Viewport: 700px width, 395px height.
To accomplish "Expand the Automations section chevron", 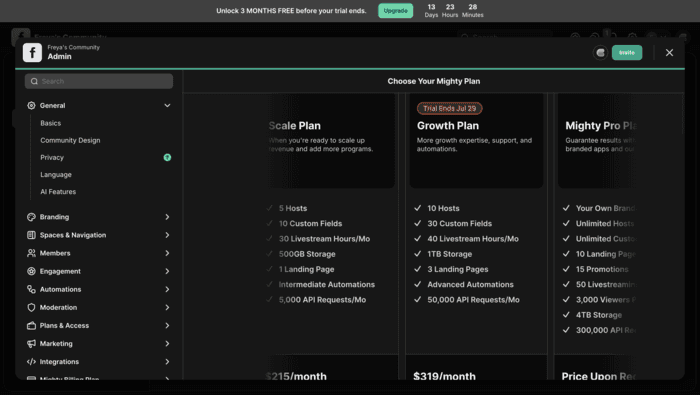I will coord(167,289).
